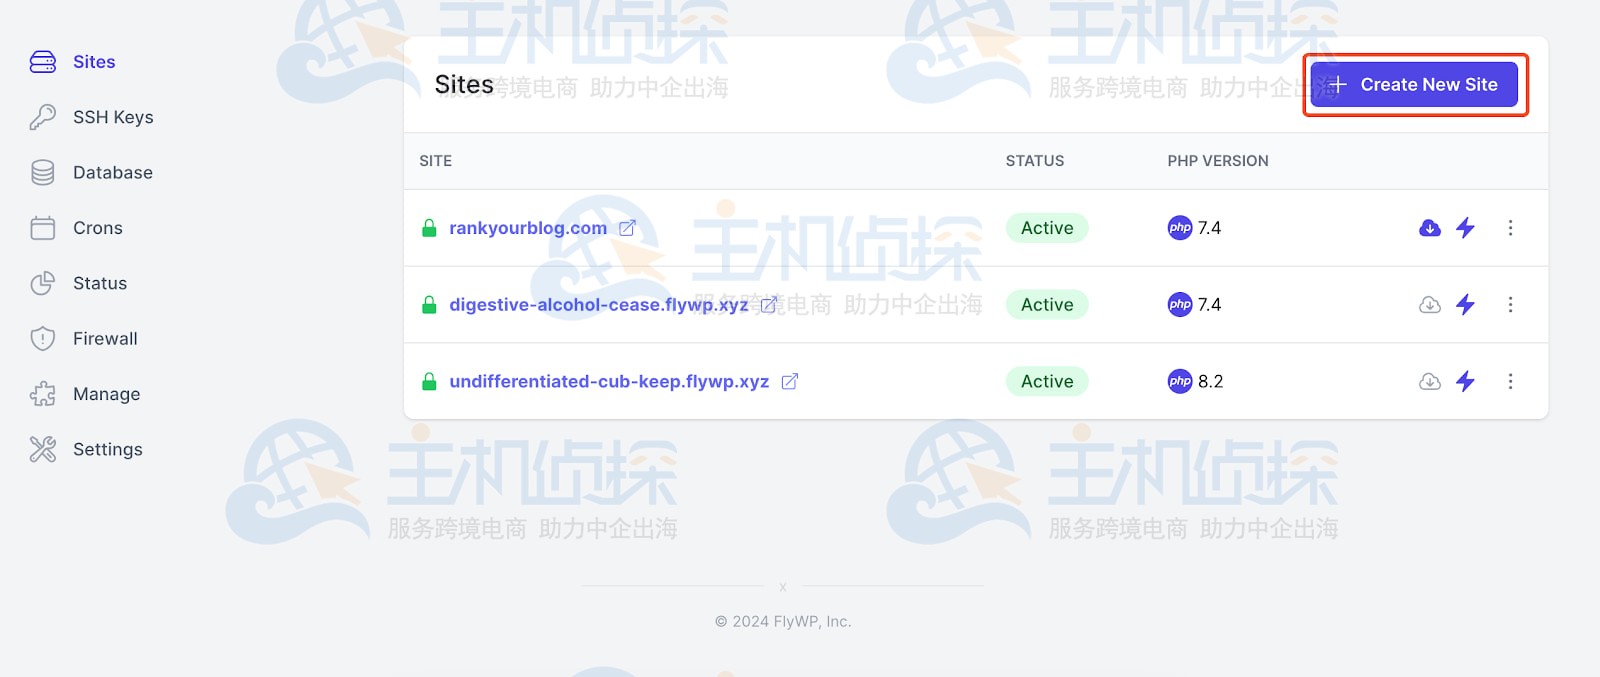Open the Firewall page
Viewport: 1600px width, 677px height.
point(105,339)
